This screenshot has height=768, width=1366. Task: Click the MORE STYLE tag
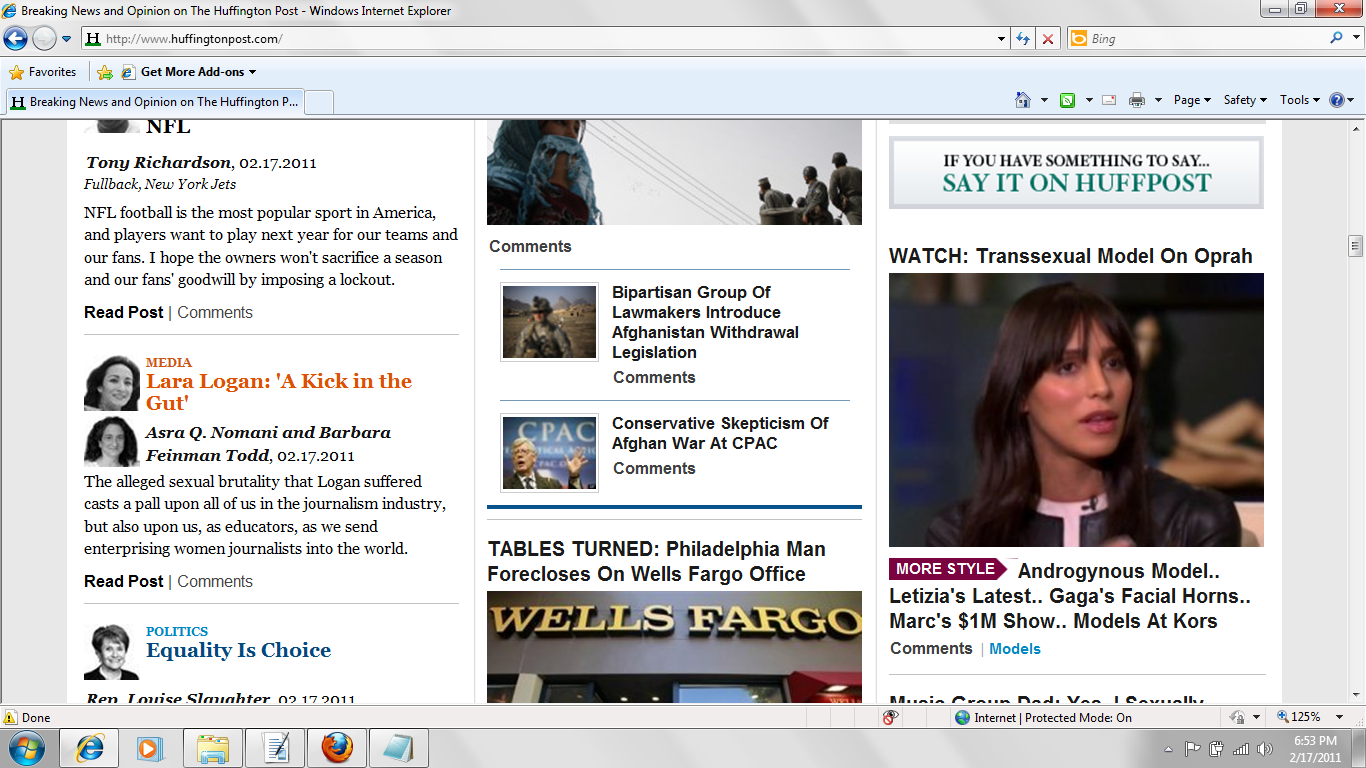click(x=950, y=569)
